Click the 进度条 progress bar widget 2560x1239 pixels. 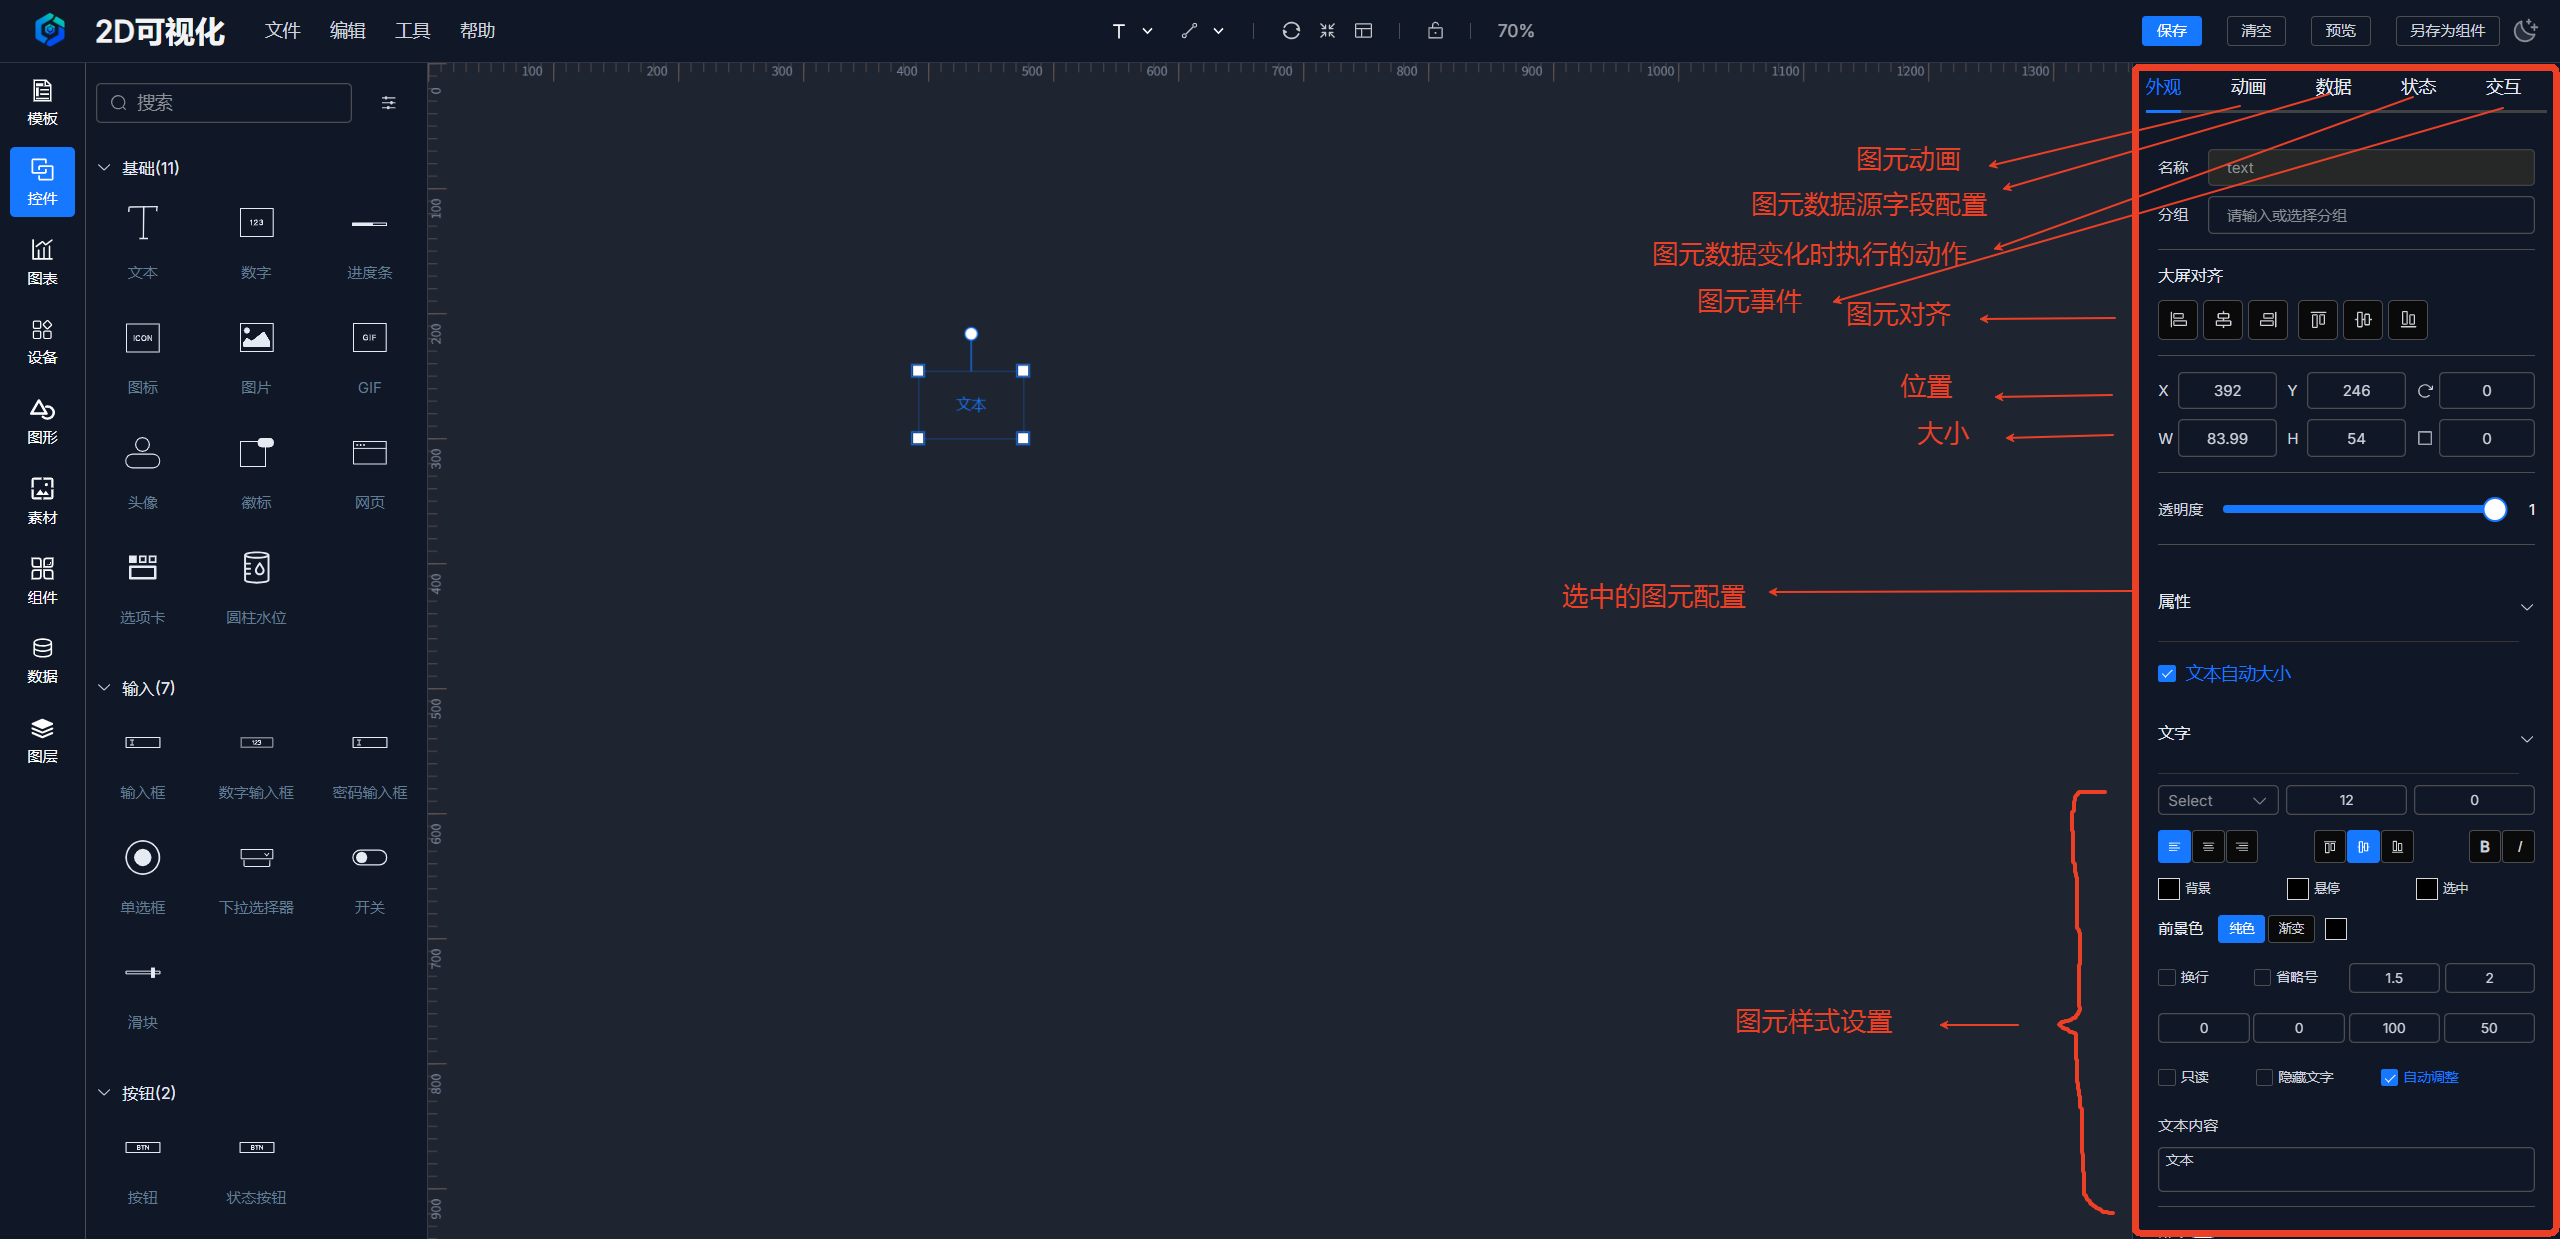click(369, 224)
